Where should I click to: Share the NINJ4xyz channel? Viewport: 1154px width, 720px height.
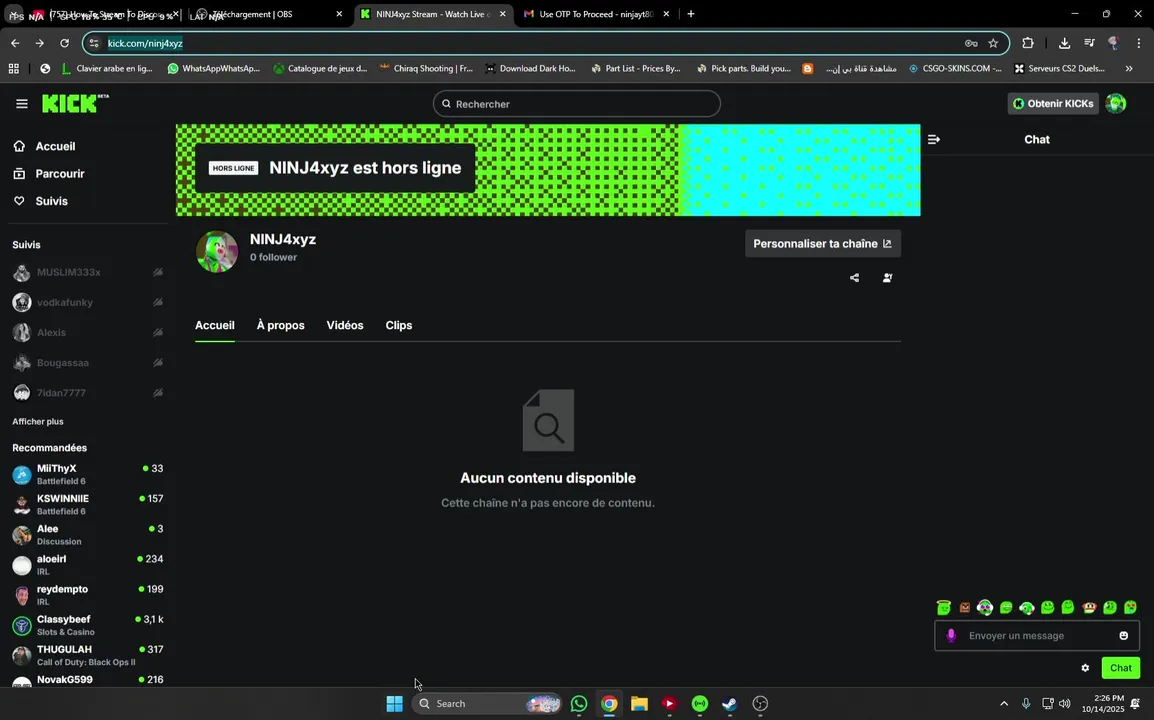coord(854,278)
